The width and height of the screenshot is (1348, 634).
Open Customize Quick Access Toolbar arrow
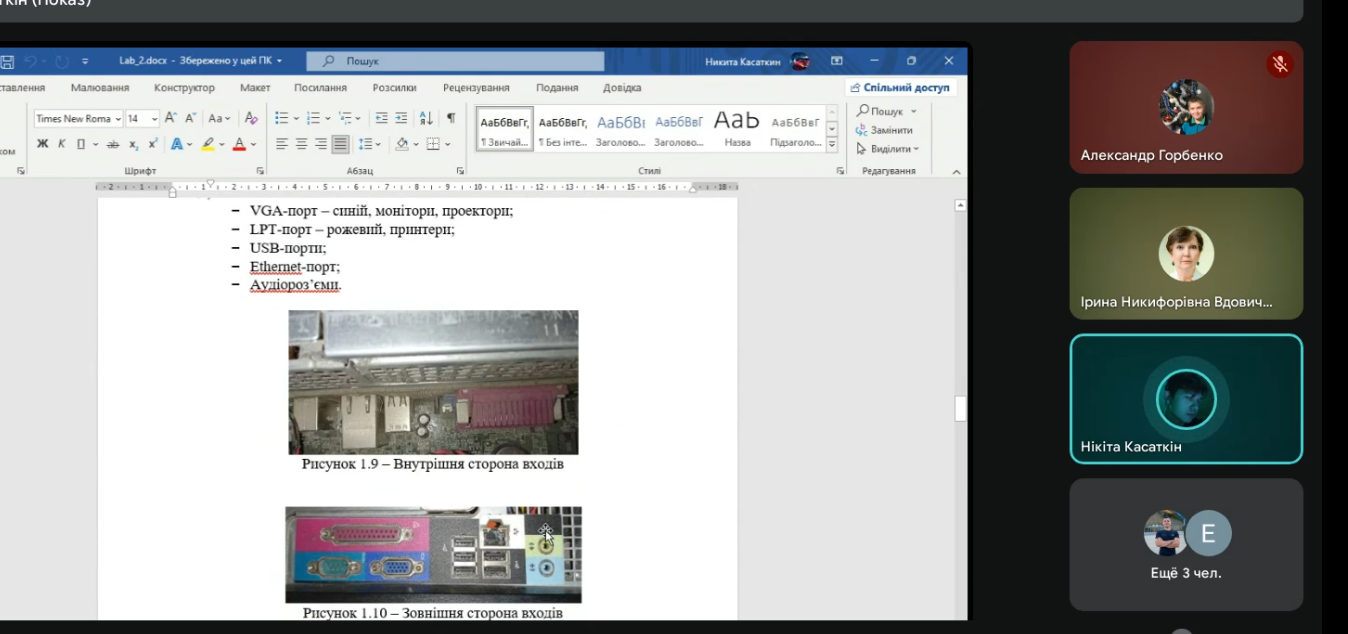[x=85, y=62]
